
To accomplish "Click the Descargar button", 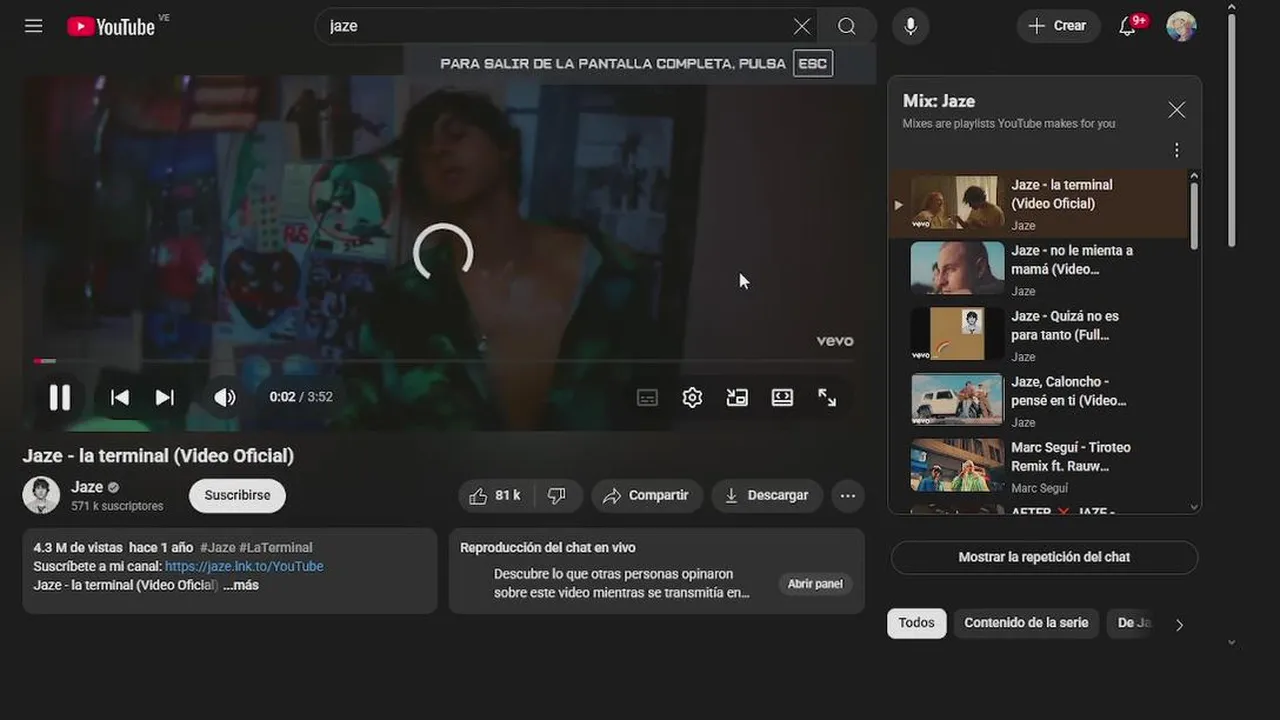I will pos(767,495).
